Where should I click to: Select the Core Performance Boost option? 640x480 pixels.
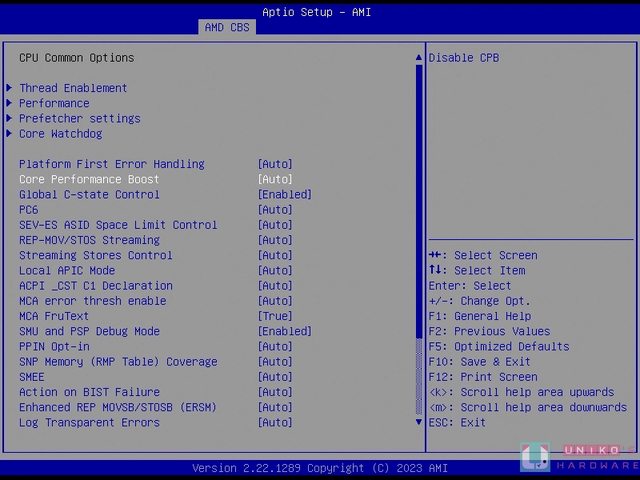point(89,179)
